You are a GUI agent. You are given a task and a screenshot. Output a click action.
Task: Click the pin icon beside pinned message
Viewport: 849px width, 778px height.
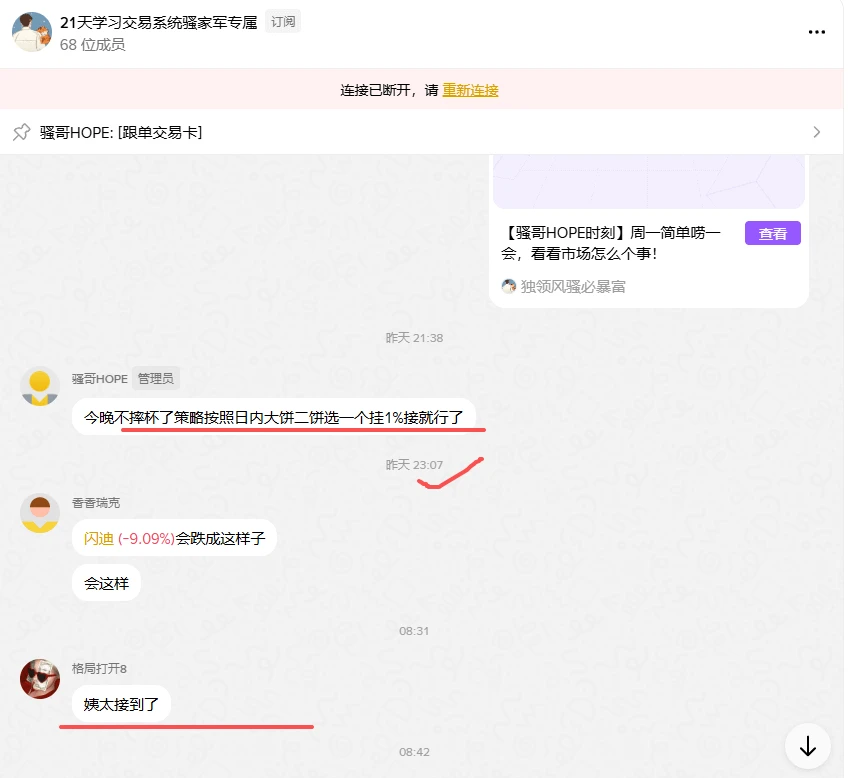tap(22, 132)
